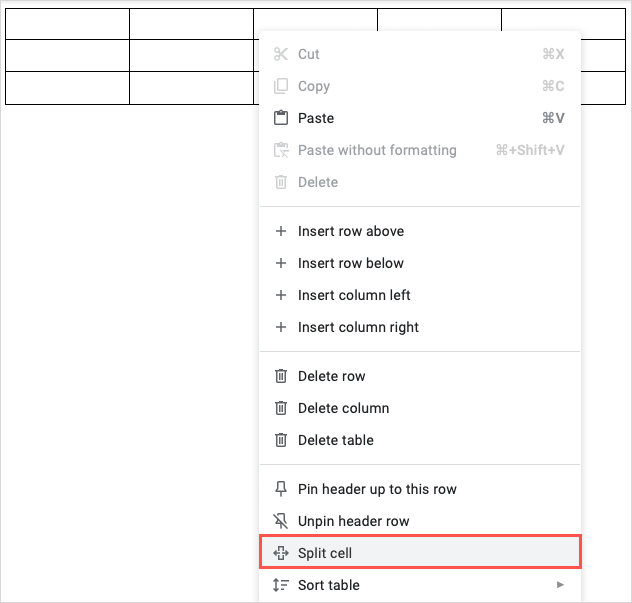Click the Paste clipboard icon
This screenshot has width=632, height=603.
pyautogui.click(x=281, y=118)
